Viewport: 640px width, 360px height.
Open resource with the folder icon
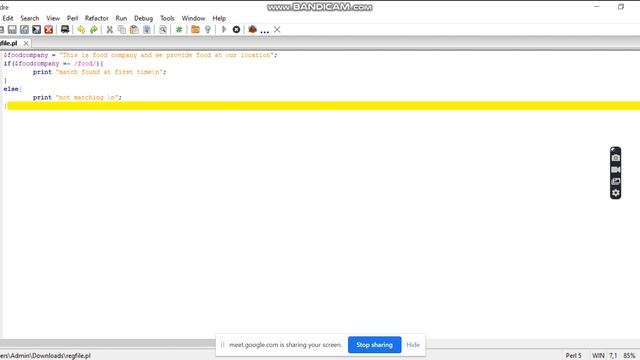click(x=195, y=29)
